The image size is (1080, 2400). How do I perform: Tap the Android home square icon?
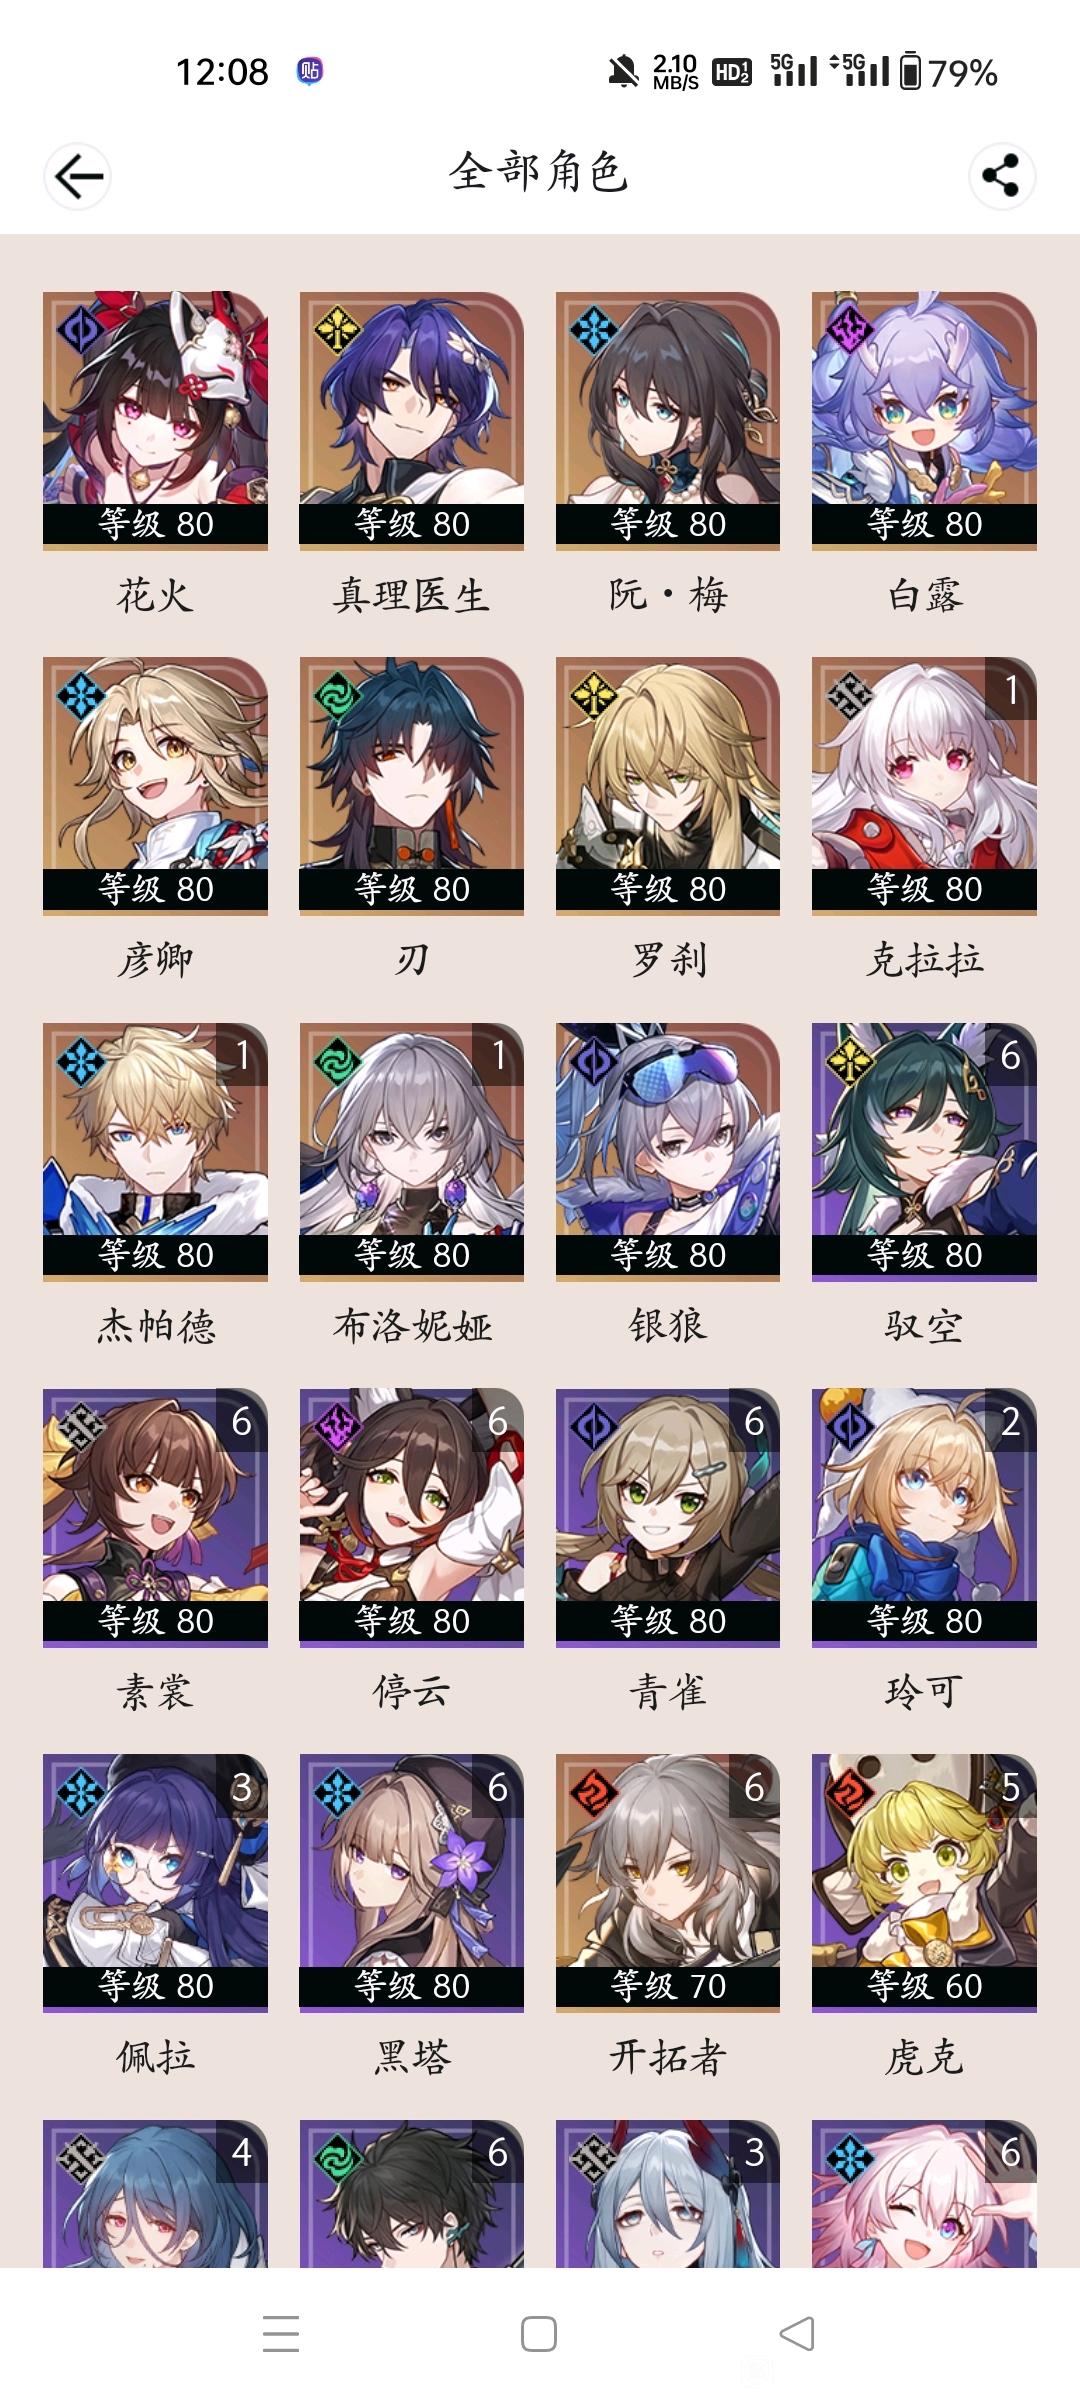[x=539, y=2334]
